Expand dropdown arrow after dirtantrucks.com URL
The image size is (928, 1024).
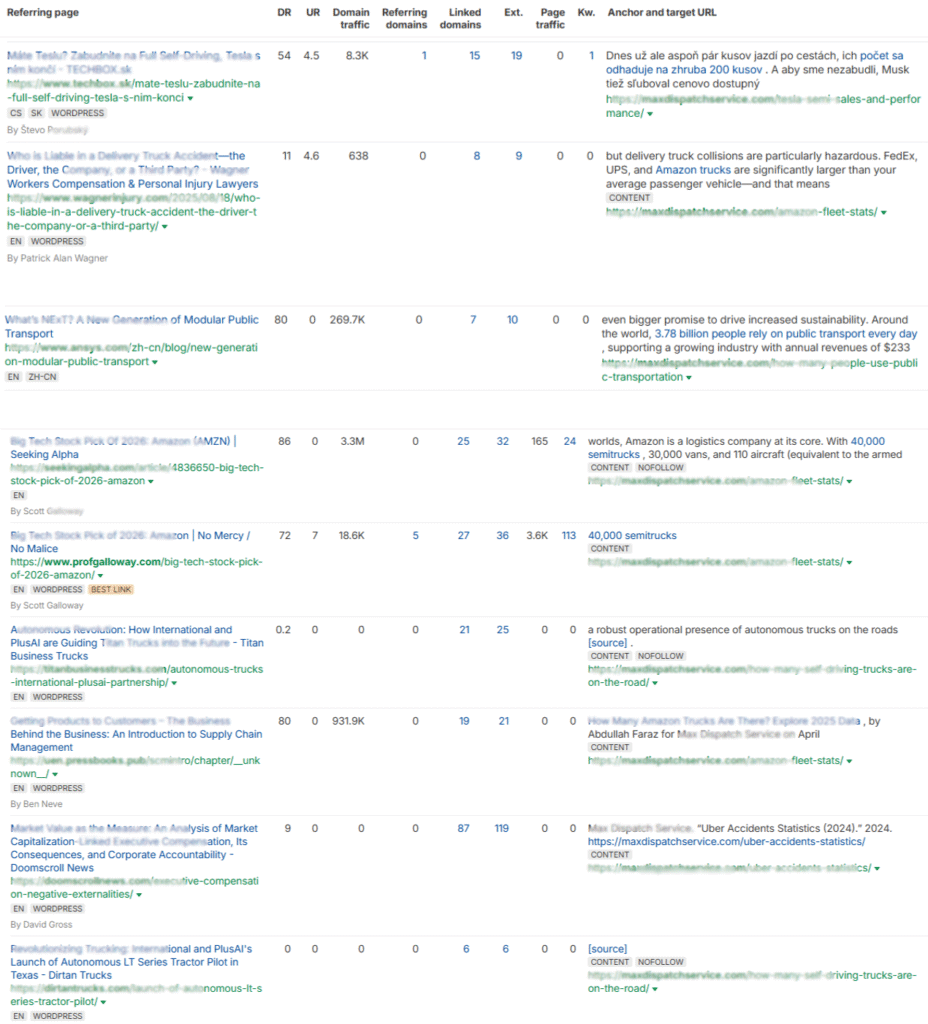click(103, 1002)
